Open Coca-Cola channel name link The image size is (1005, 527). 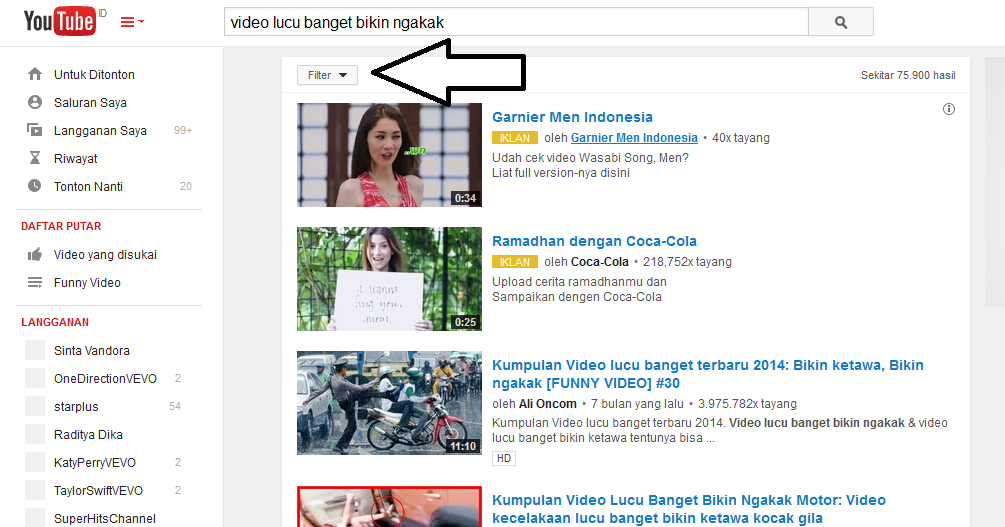(x=599, y=262)
